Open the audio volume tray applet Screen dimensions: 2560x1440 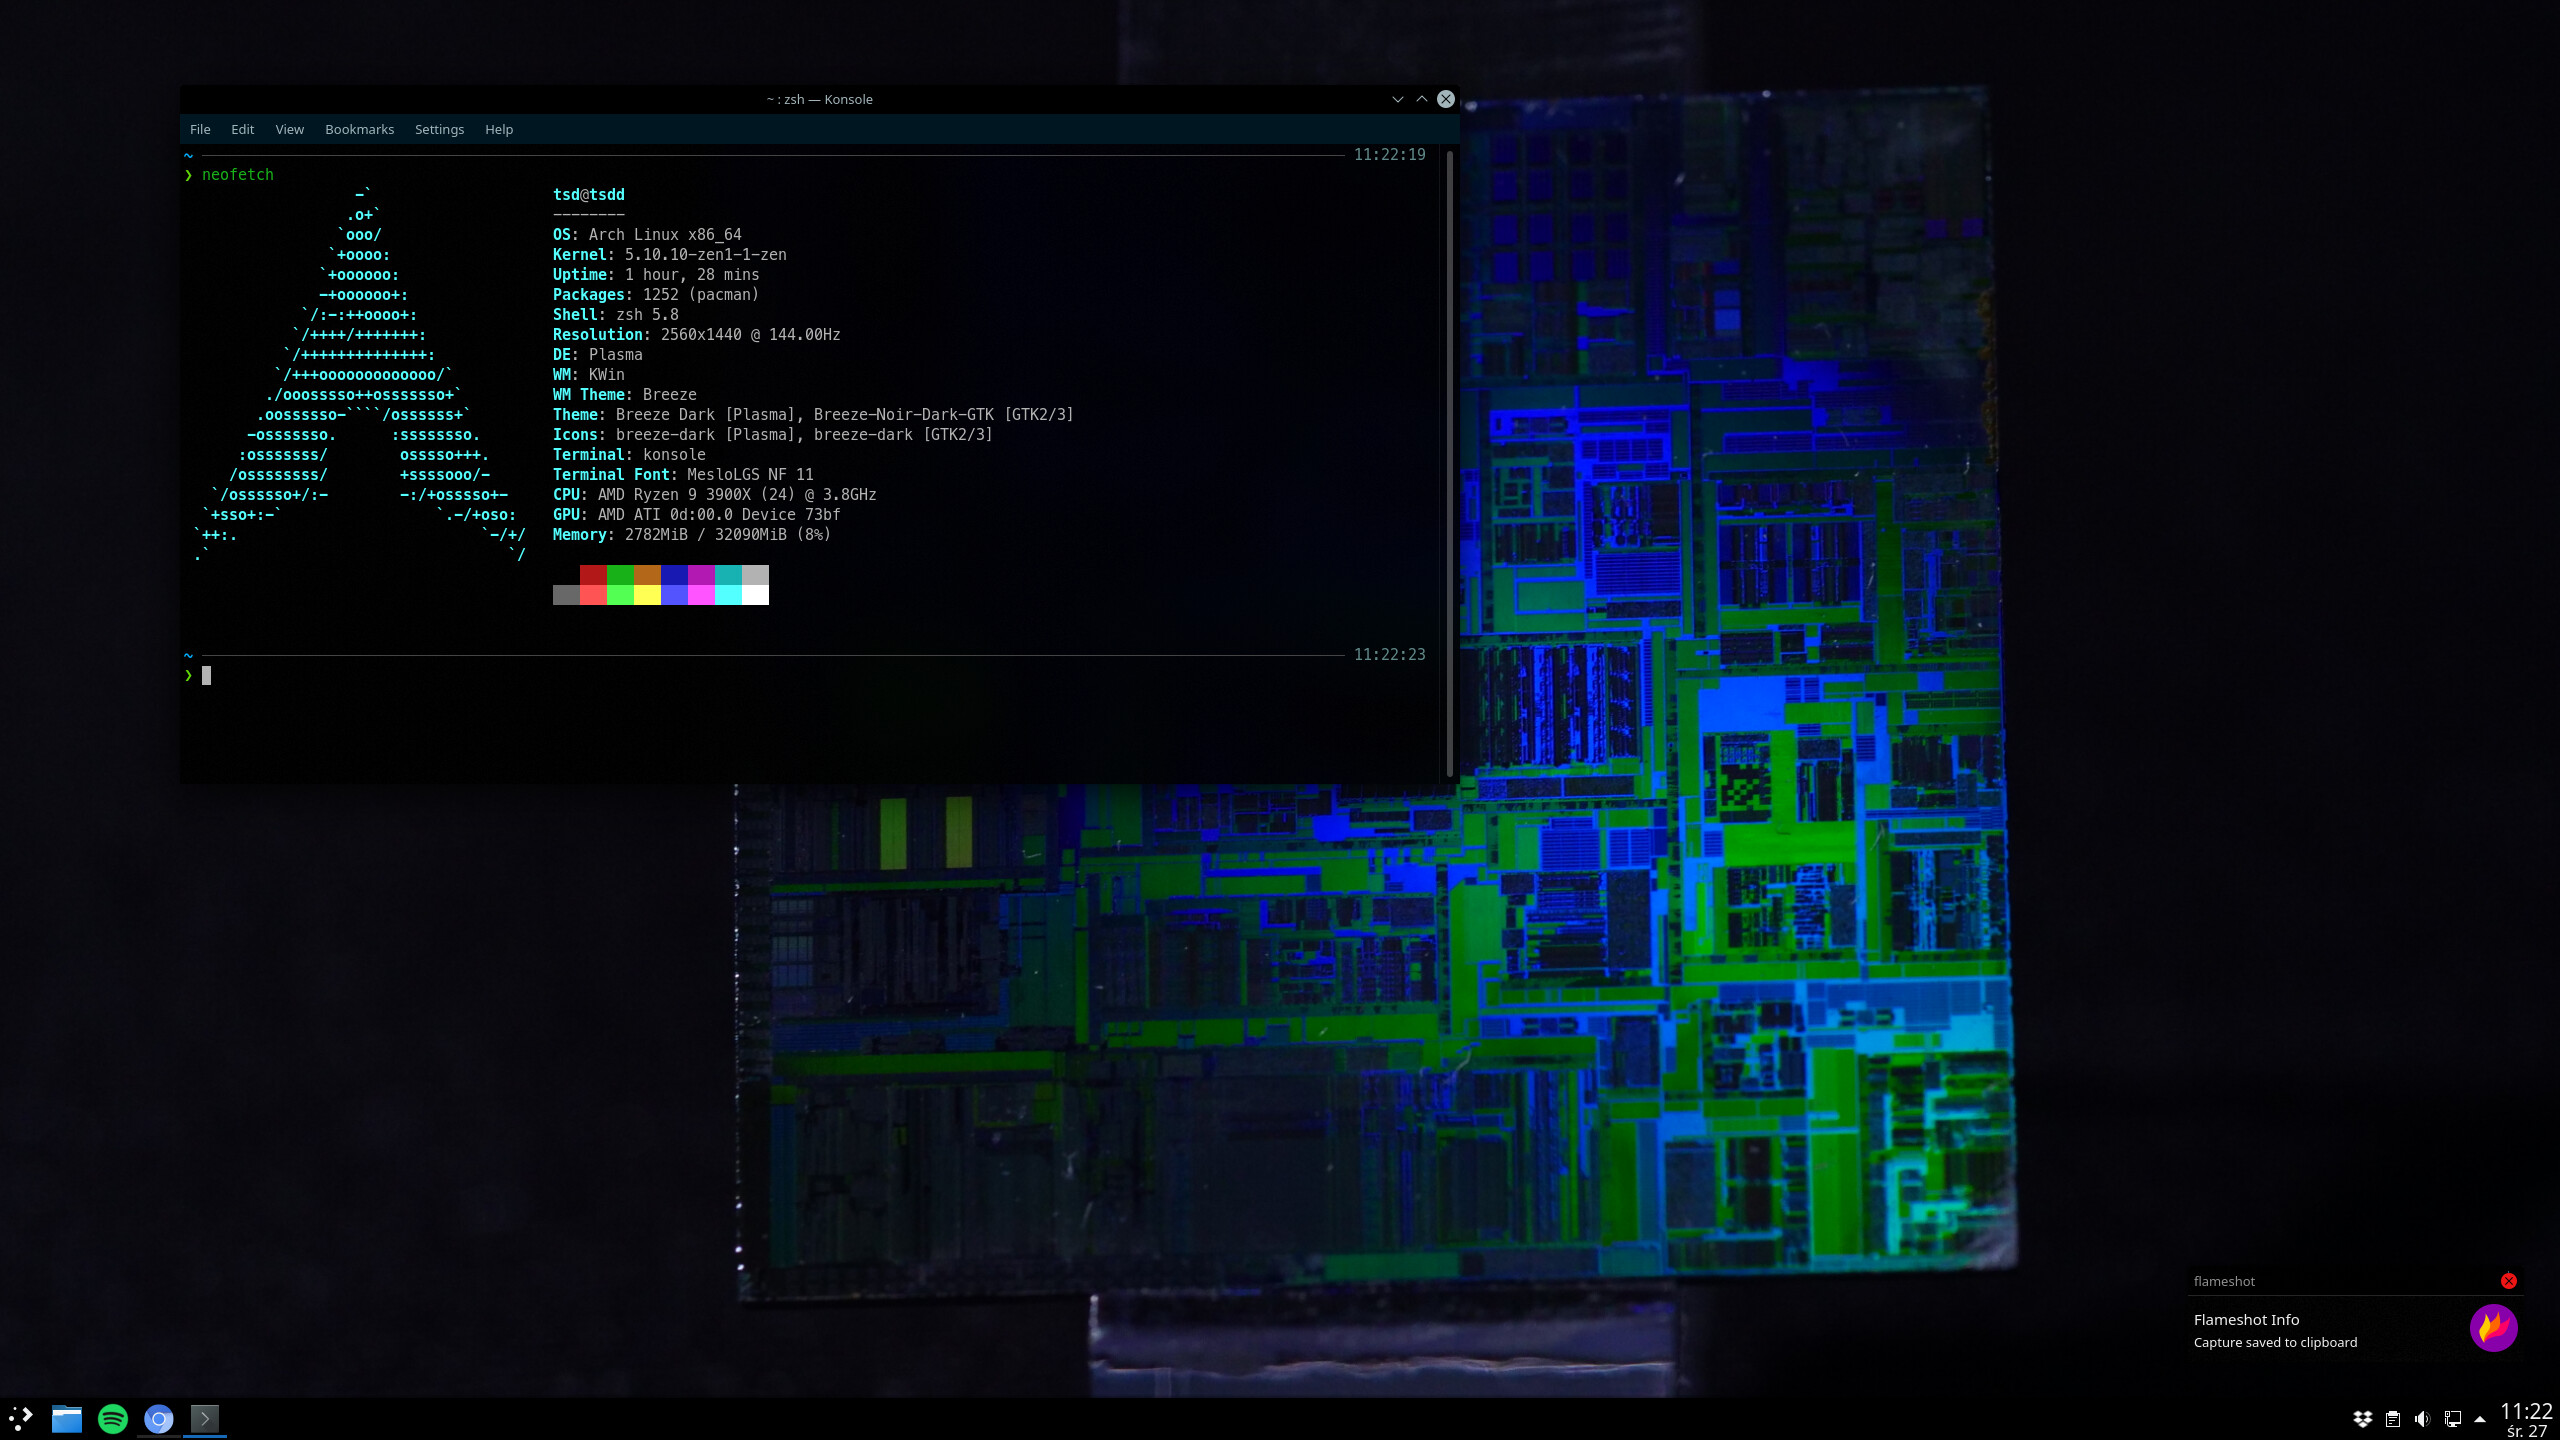click(x=2422, y=1419)
